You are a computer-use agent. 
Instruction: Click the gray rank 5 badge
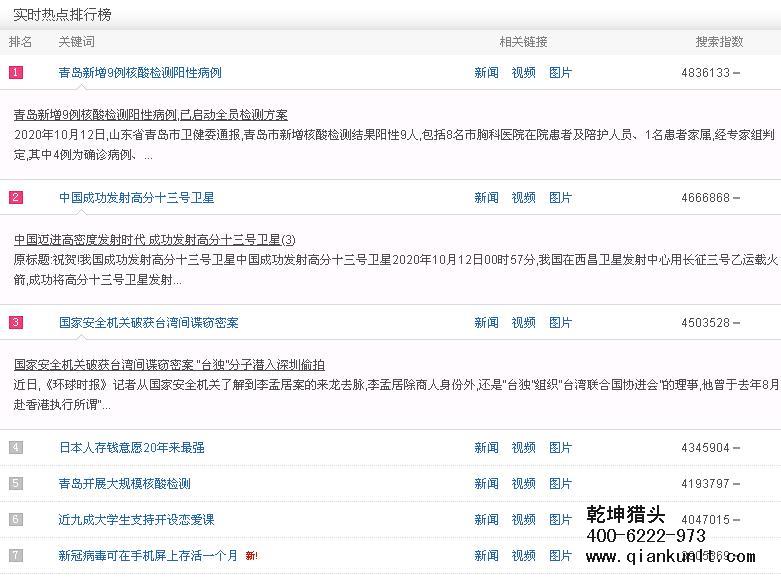coord(16,484)
